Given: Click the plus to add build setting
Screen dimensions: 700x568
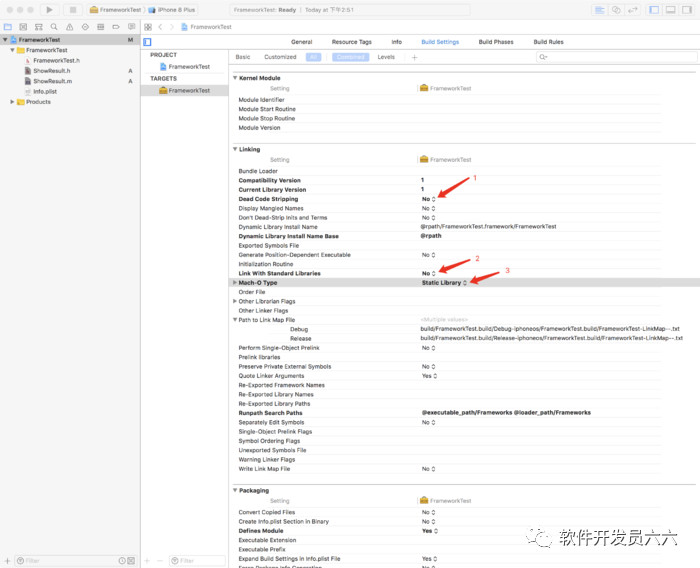Looking at the screenshot, I should coord(414,57).
